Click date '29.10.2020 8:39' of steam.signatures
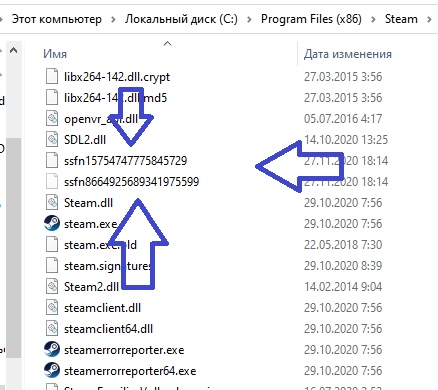The height and width of the screenshot is (390, 438). click(343, 266)
